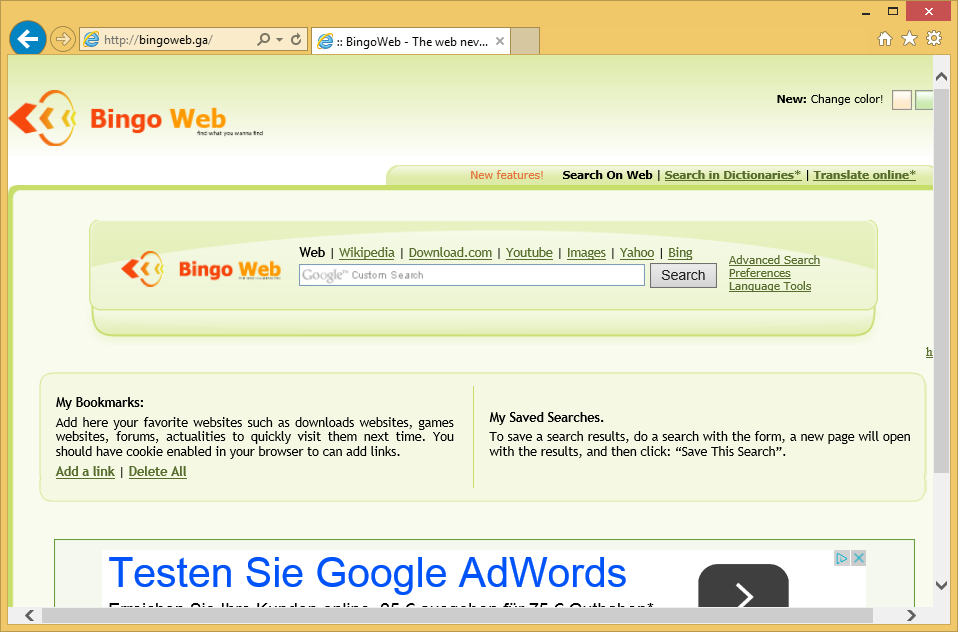Viewport: 958px width, 632px height.
Task: Click the vertical scrollbar thumb
Action: pyautogui.click(x=941, y=281)
